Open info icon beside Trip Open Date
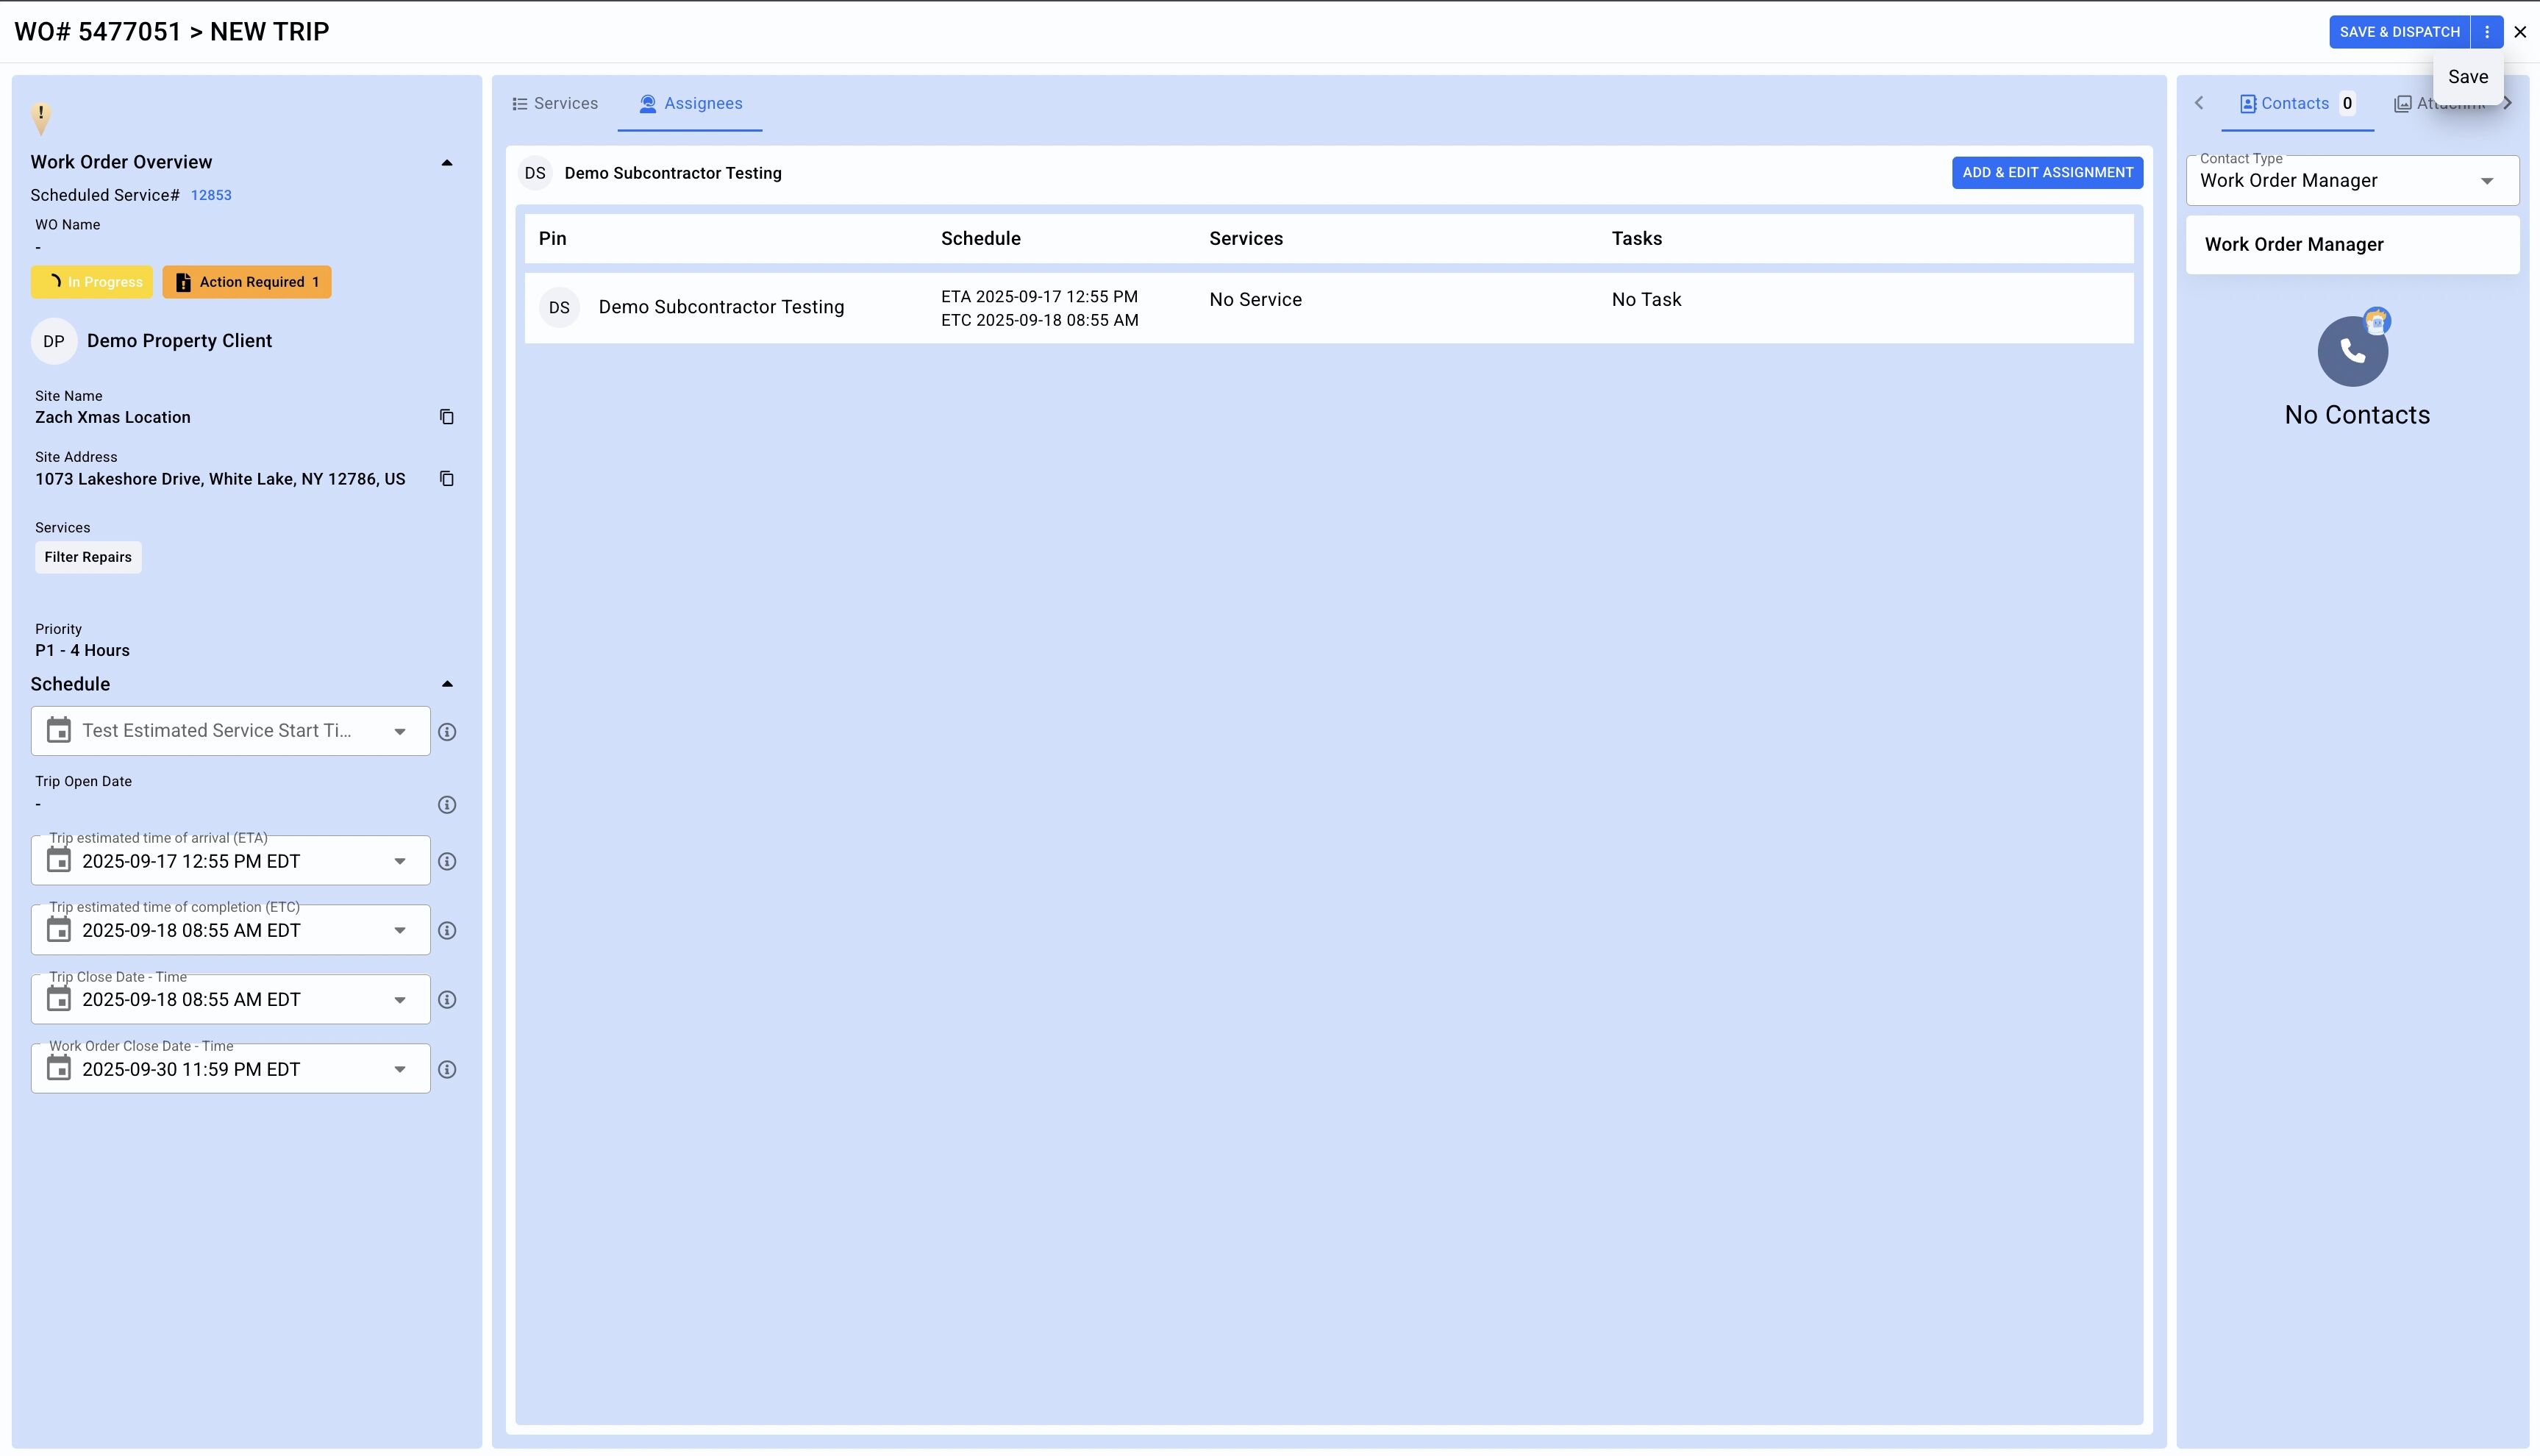 pyautogui.click(x=447, y=805)
